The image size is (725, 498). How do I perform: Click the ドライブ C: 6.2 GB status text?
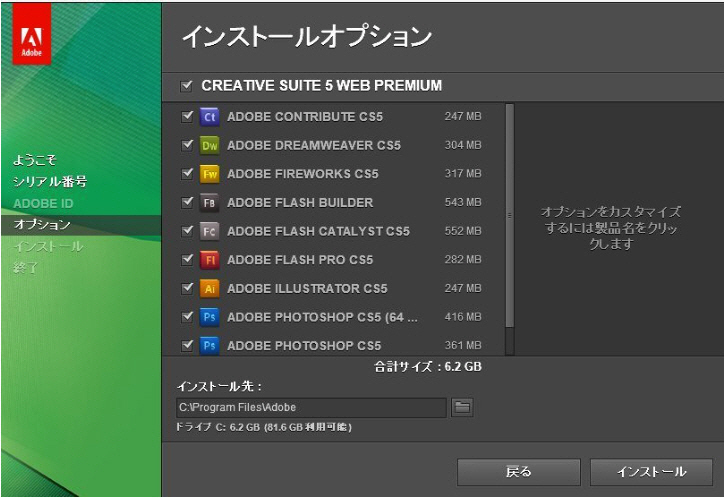[264, 427]
